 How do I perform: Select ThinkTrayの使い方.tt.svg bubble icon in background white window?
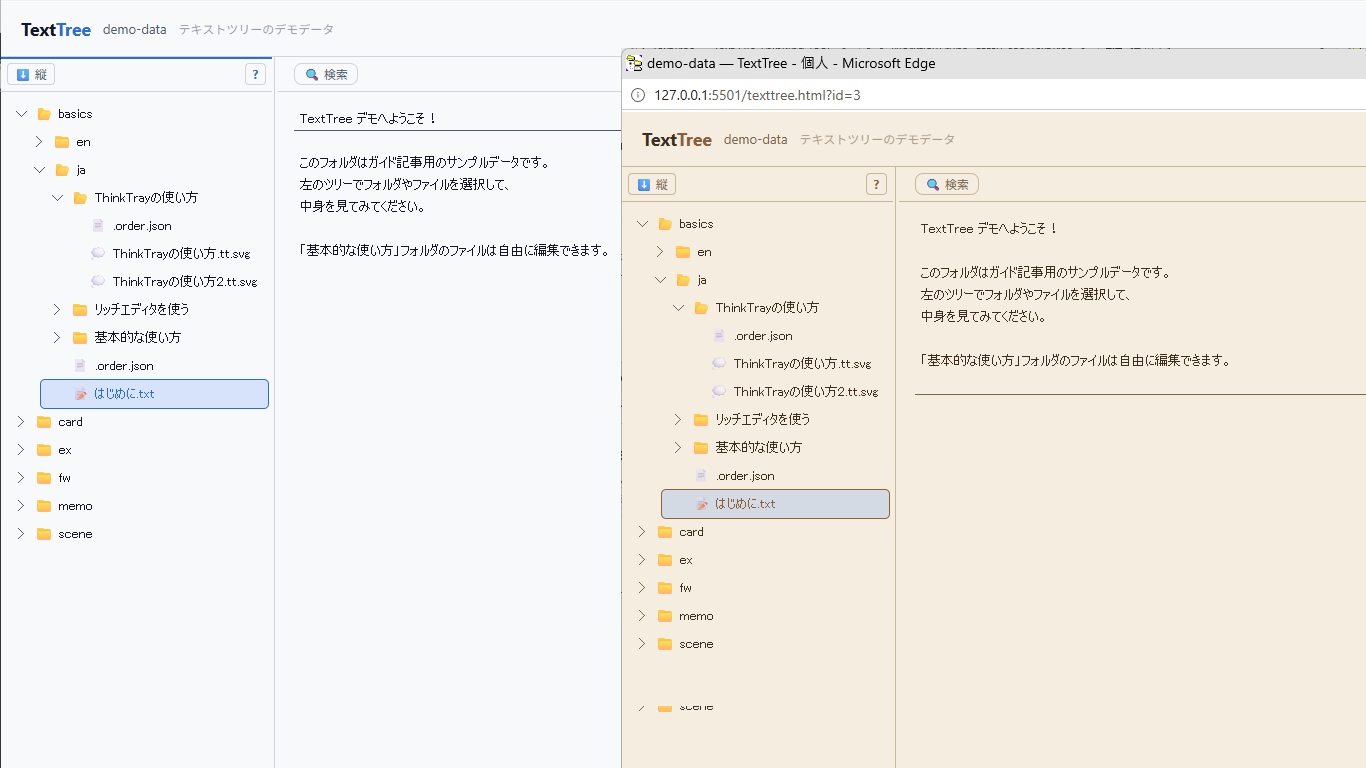[98, 254]
